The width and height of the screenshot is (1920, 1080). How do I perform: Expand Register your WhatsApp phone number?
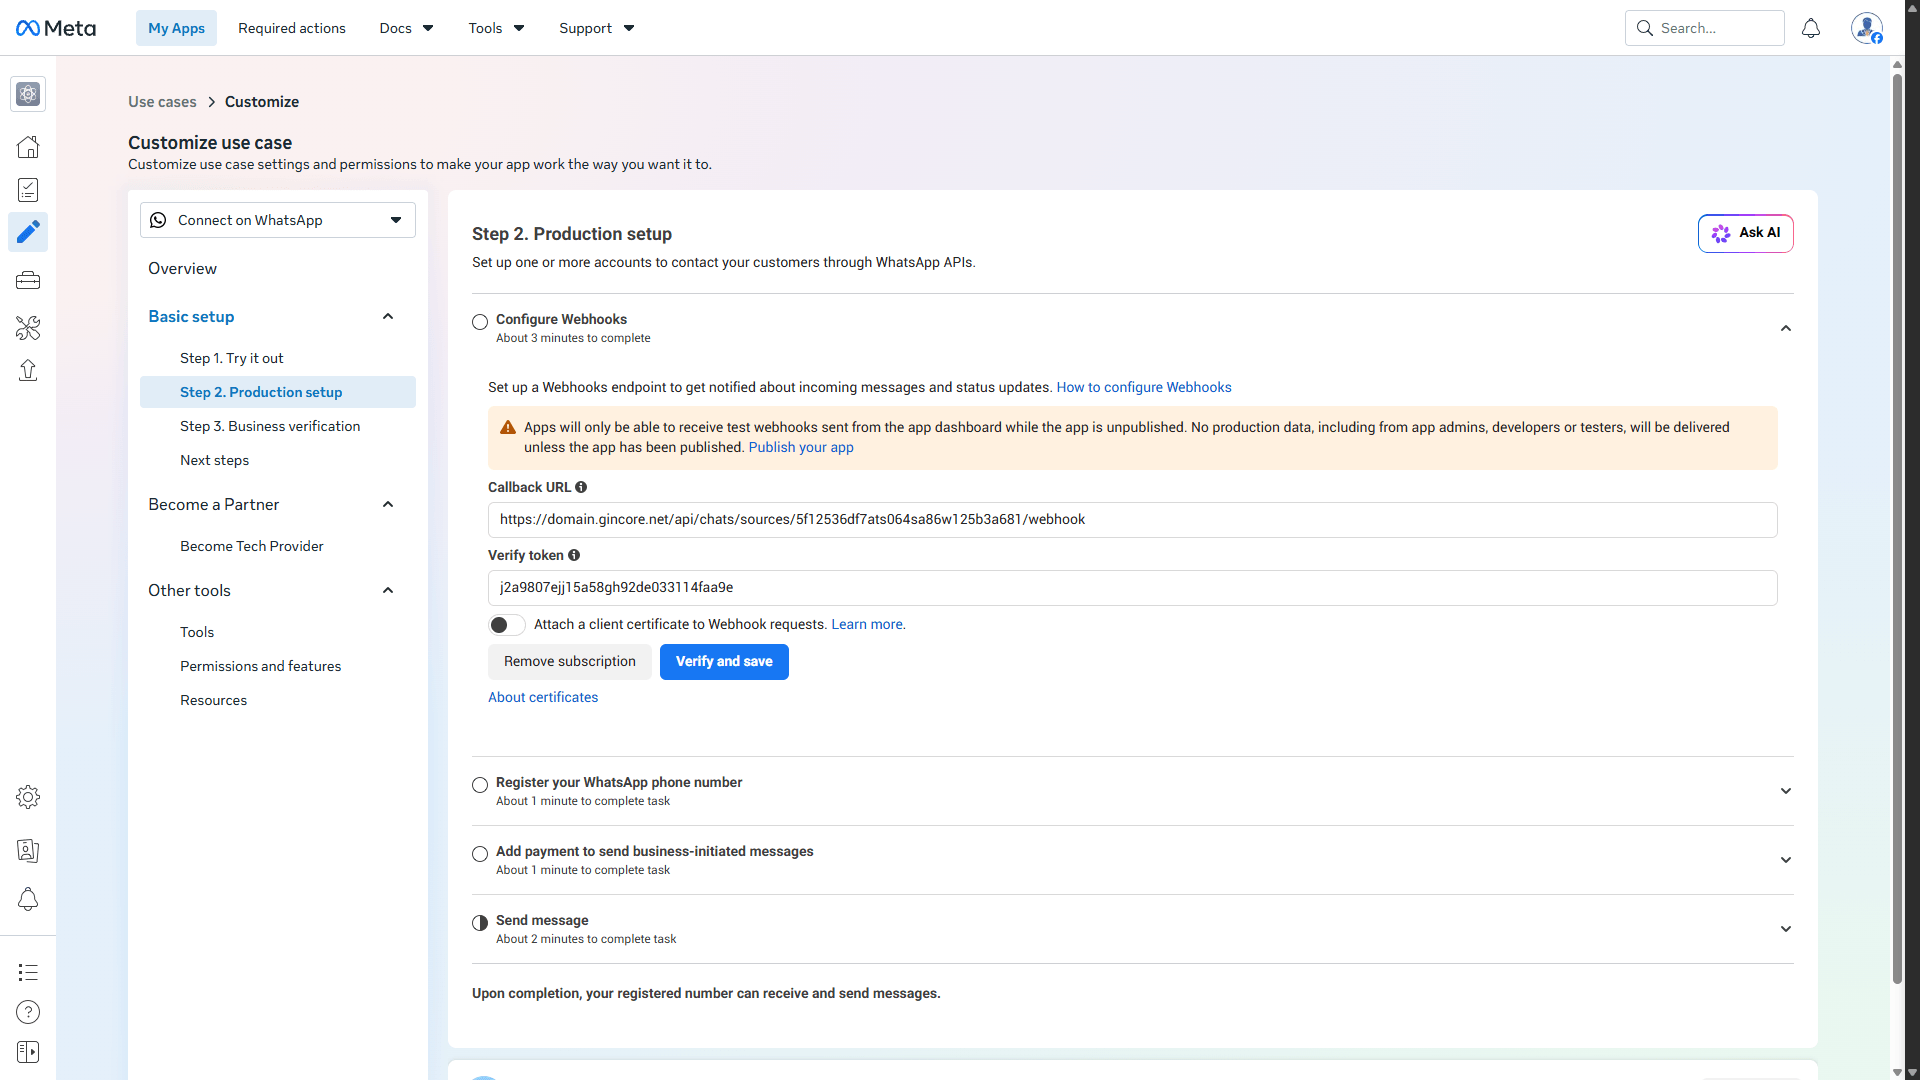(x=1786, y=791)
